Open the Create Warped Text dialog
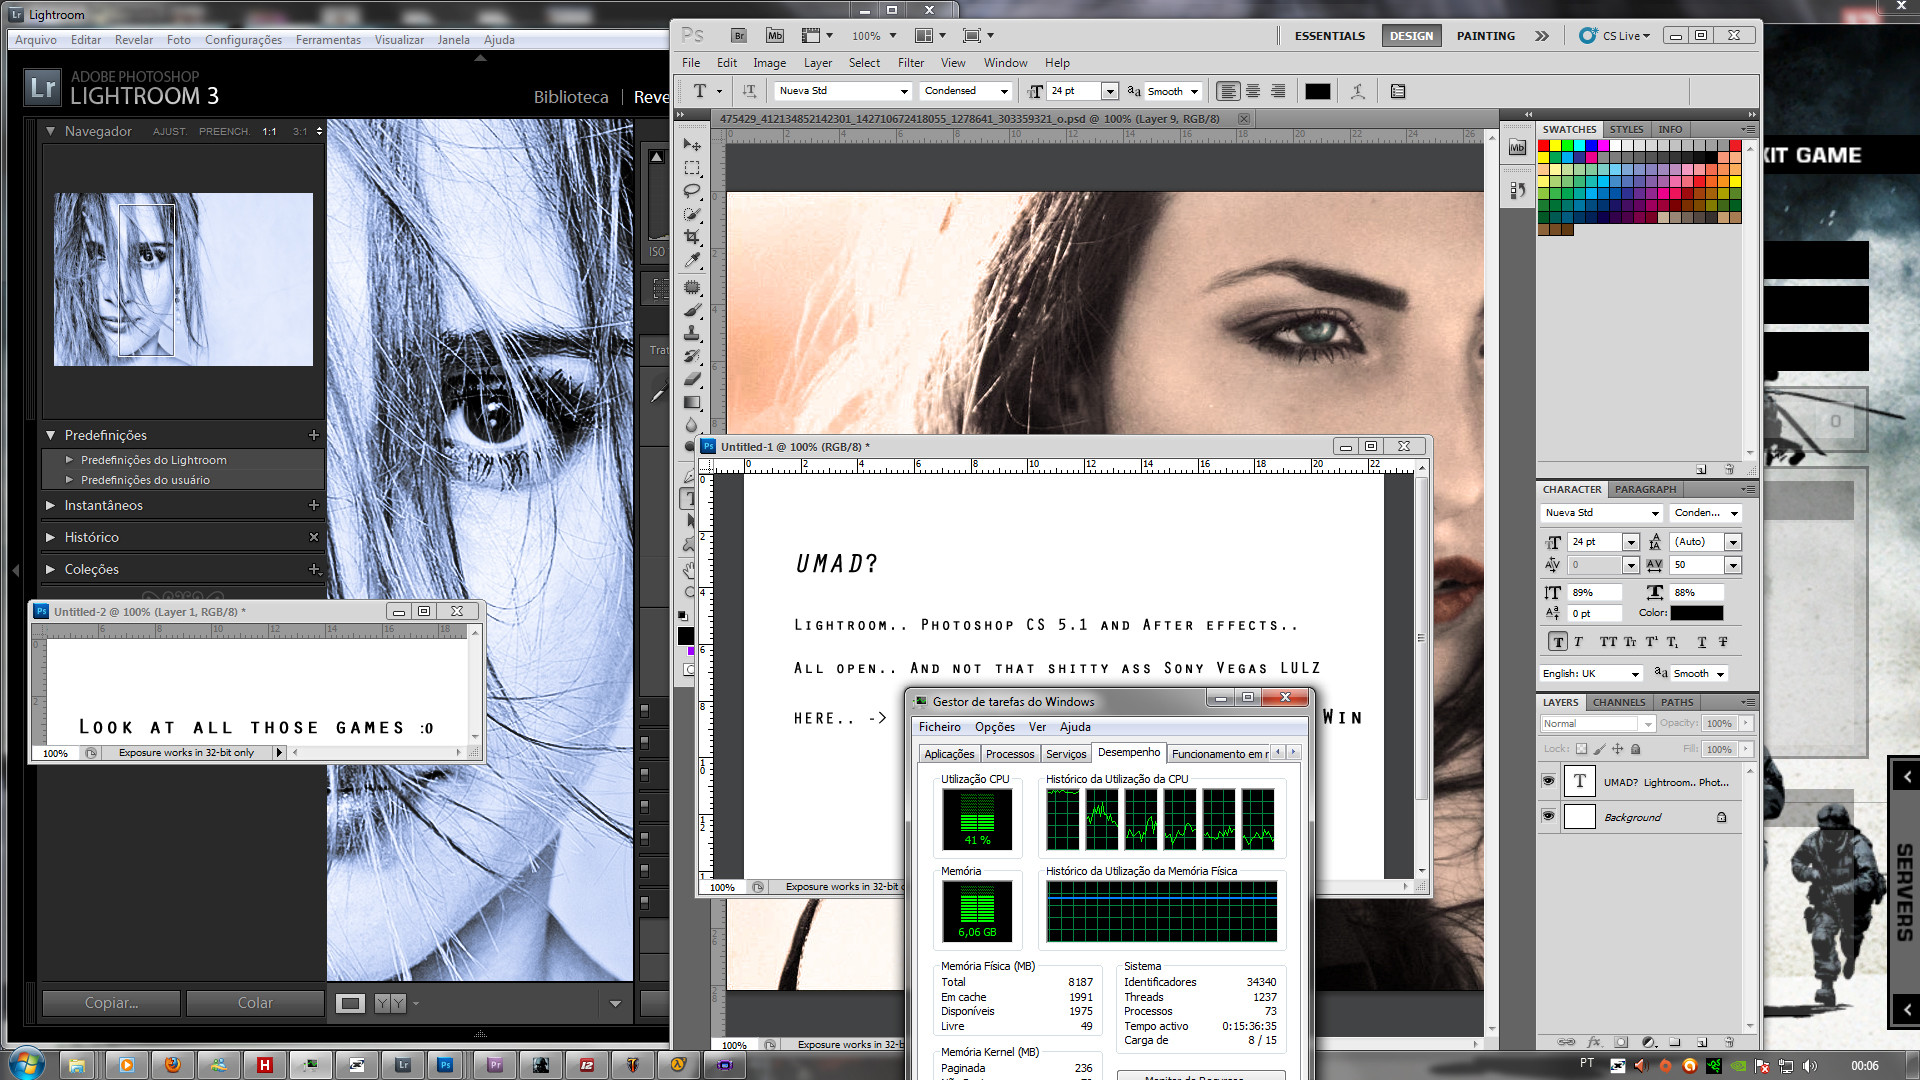 tap(1357, 91)
